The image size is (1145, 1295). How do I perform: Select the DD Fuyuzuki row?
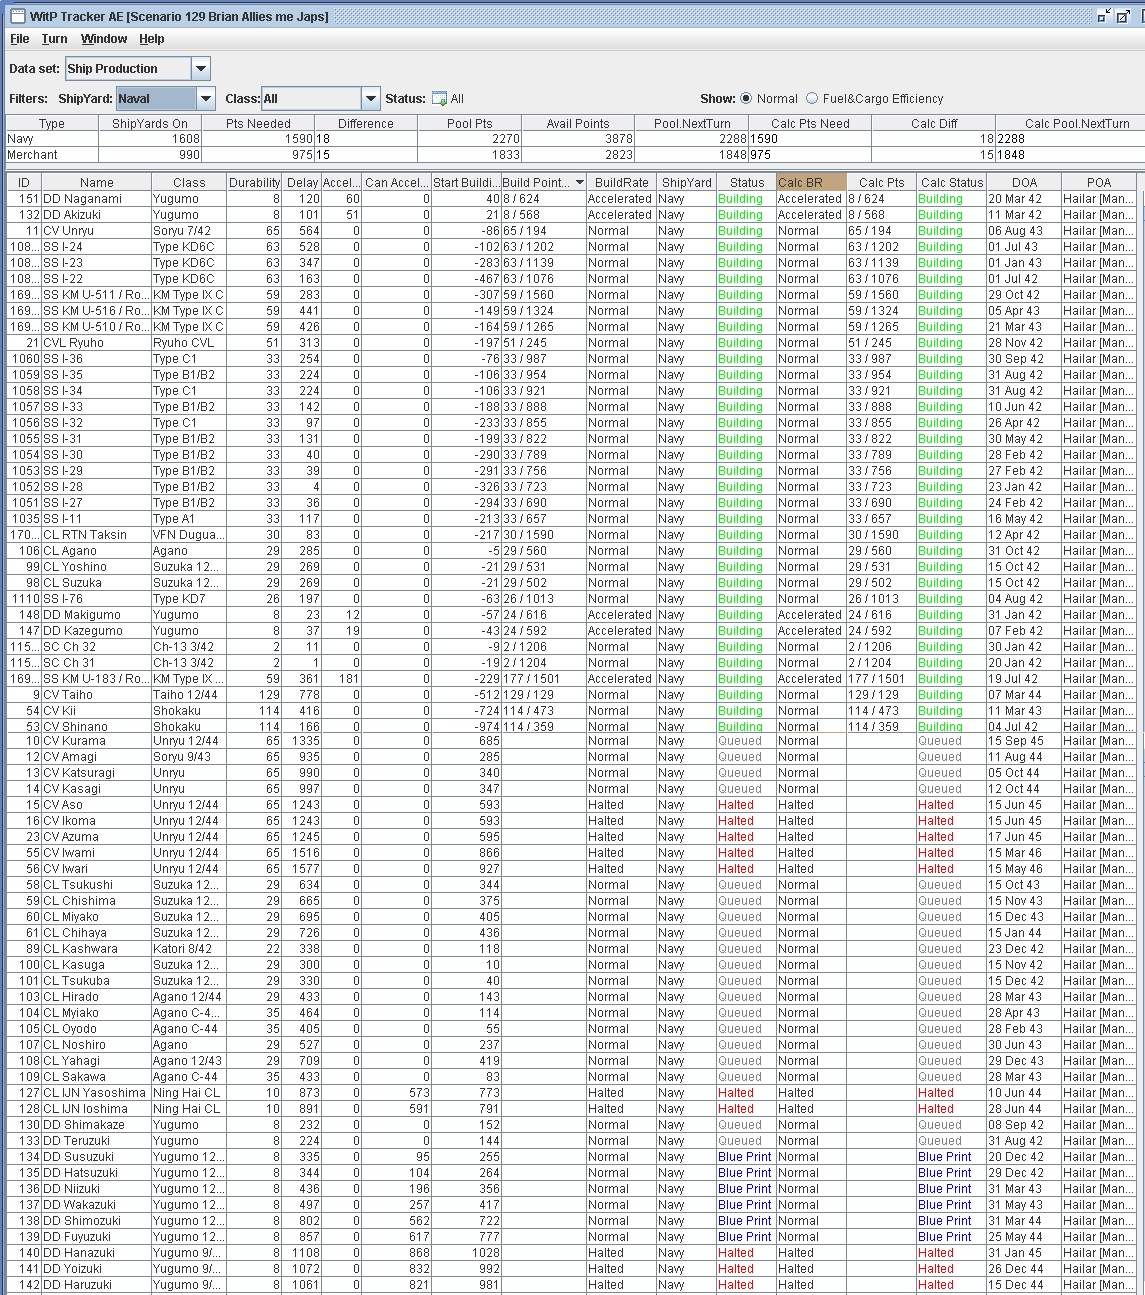[x=572, y=1237]
